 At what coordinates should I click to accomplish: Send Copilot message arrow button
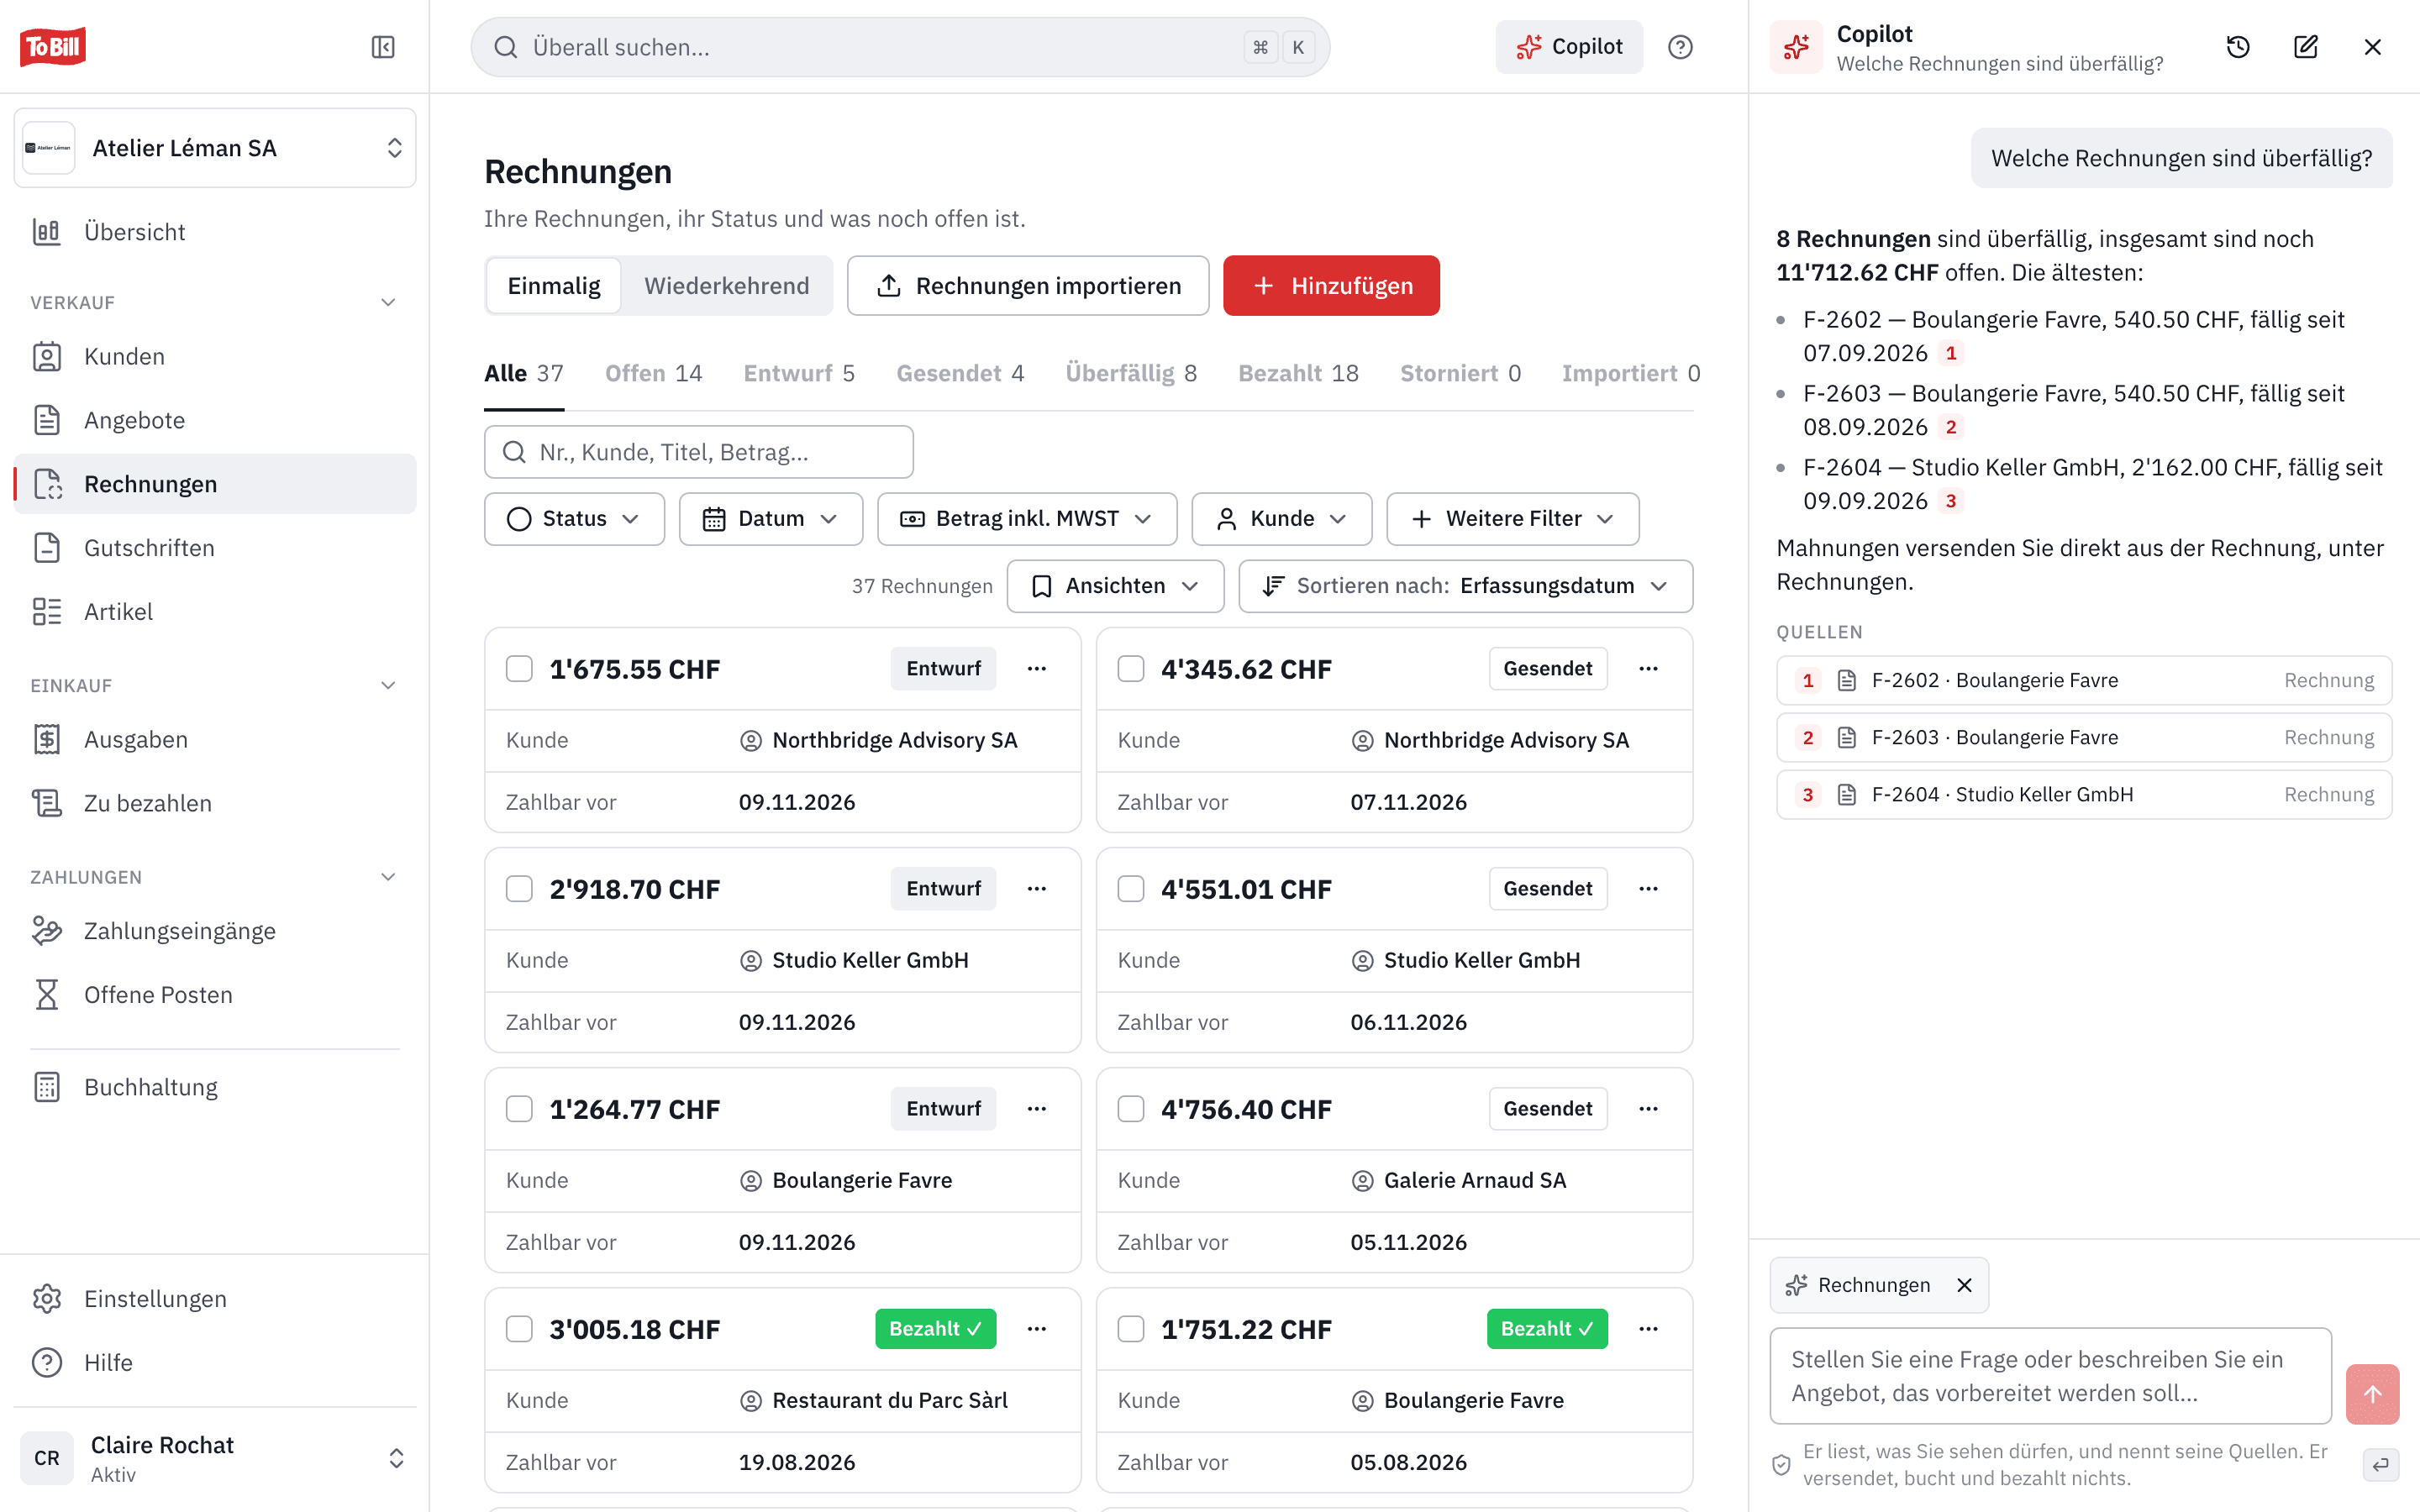2372,1394
